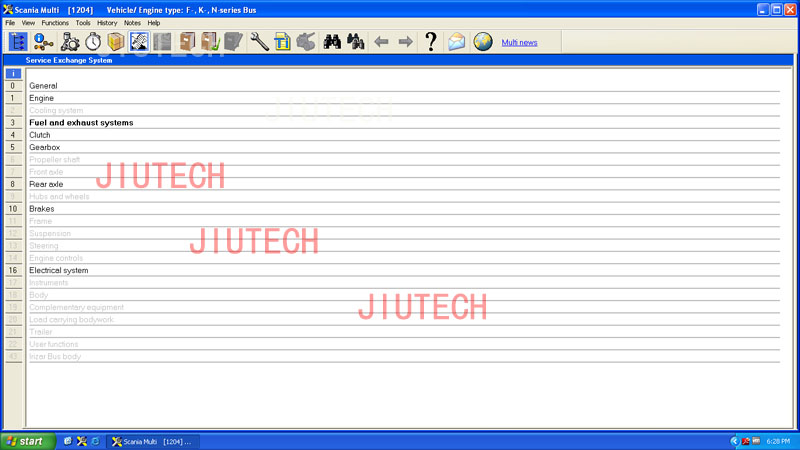Select grayed Cooling system row

click(x=404, y=110)
